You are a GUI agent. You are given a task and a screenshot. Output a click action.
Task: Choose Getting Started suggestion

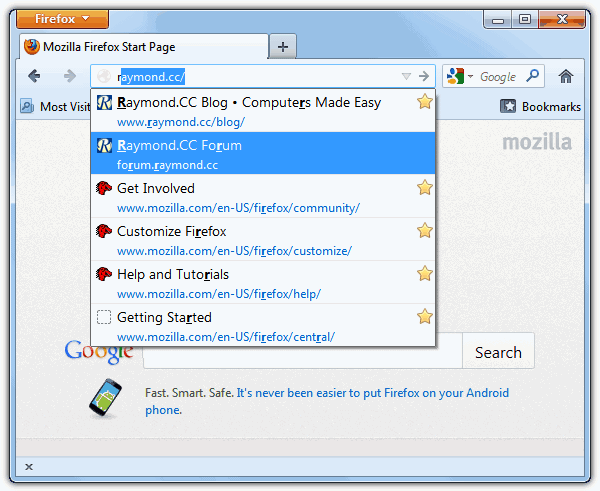pyautogui.click(x=263, y=325)
